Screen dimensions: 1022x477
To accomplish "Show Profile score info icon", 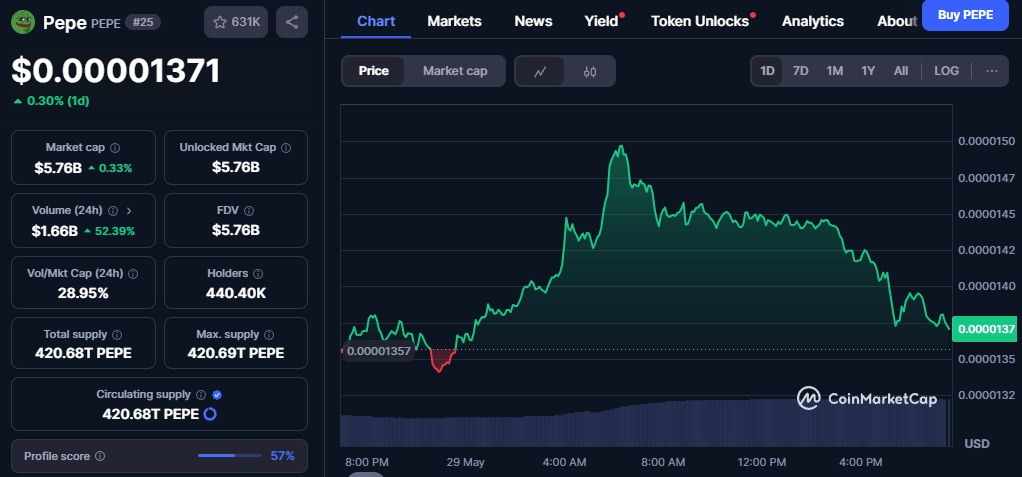I will point(100,456).
